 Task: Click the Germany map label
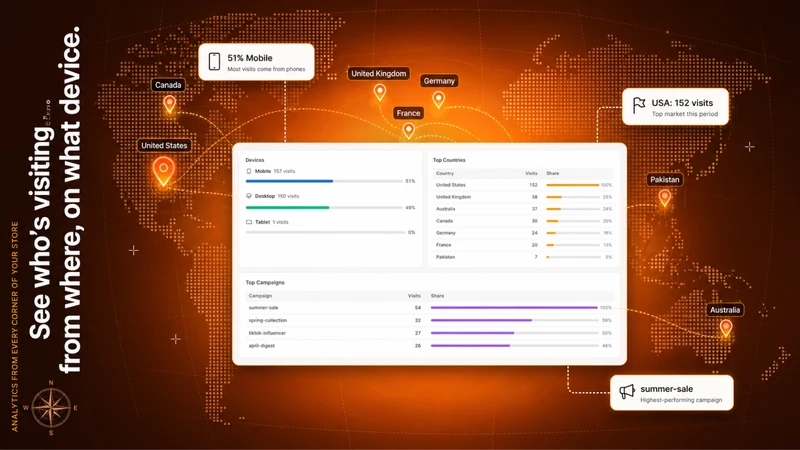click(439, 81)
